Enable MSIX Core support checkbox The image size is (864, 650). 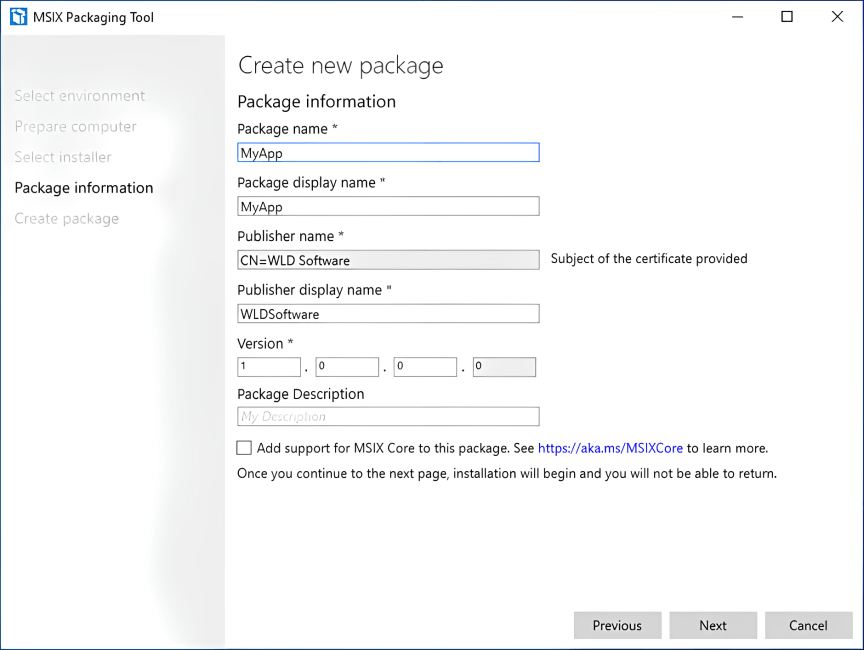tap(244, 448)
